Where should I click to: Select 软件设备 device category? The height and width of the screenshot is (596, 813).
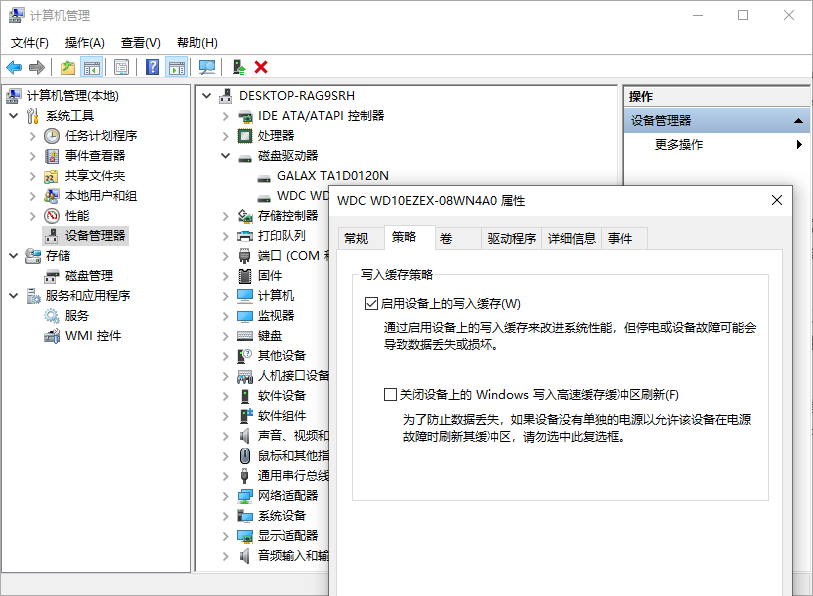tap(282, 395)
